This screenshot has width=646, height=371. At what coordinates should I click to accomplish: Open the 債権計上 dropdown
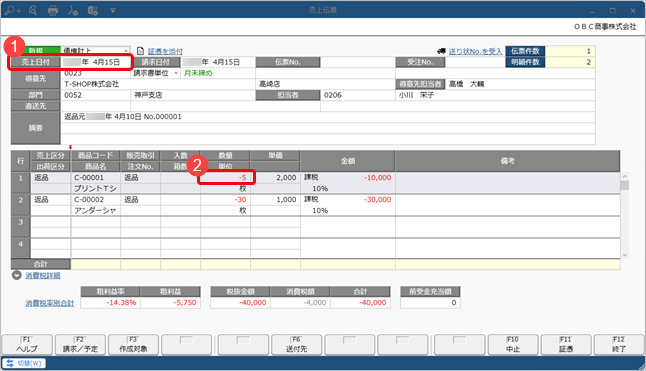tap(126, 51)
